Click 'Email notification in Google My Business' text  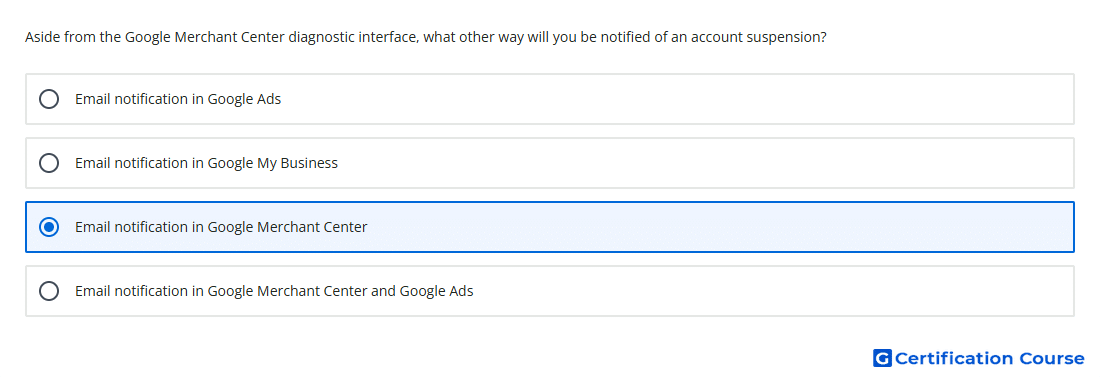(x=206, y=163)
